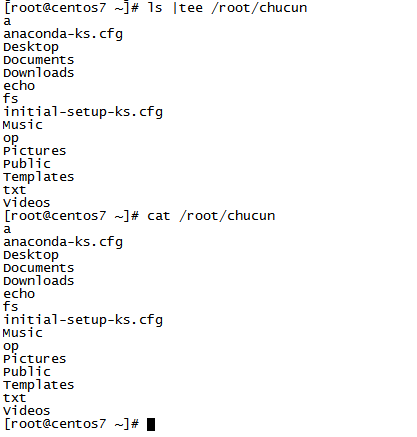Image resolution: width=417 pixels, height=437 pixels.
Task: Click the first 'Documents' entry in output
Action: coord(39,60)
